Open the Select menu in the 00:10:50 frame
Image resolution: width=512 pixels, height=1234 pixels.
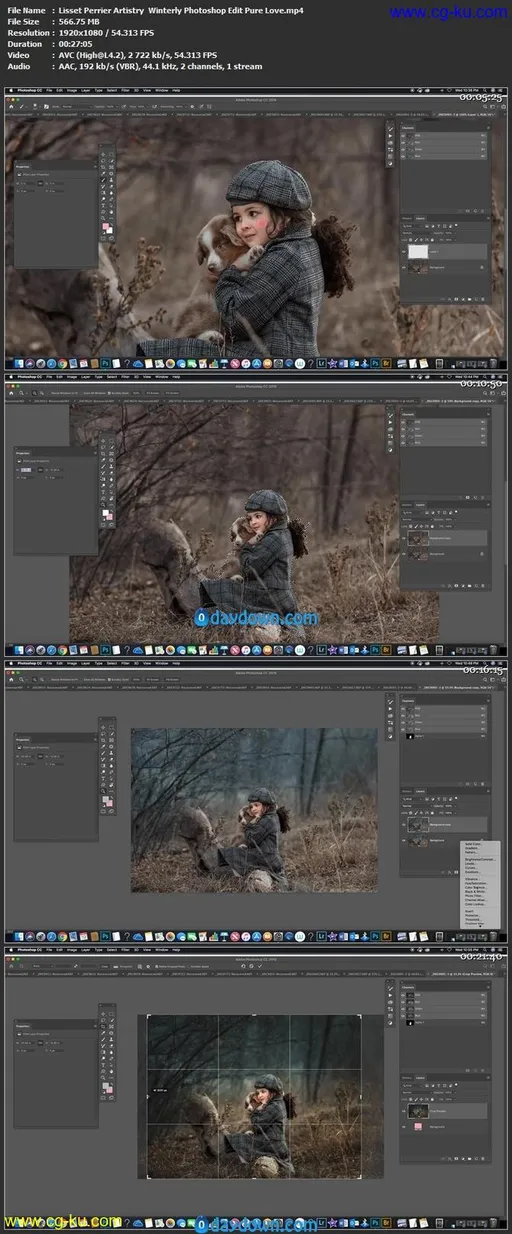111,377
